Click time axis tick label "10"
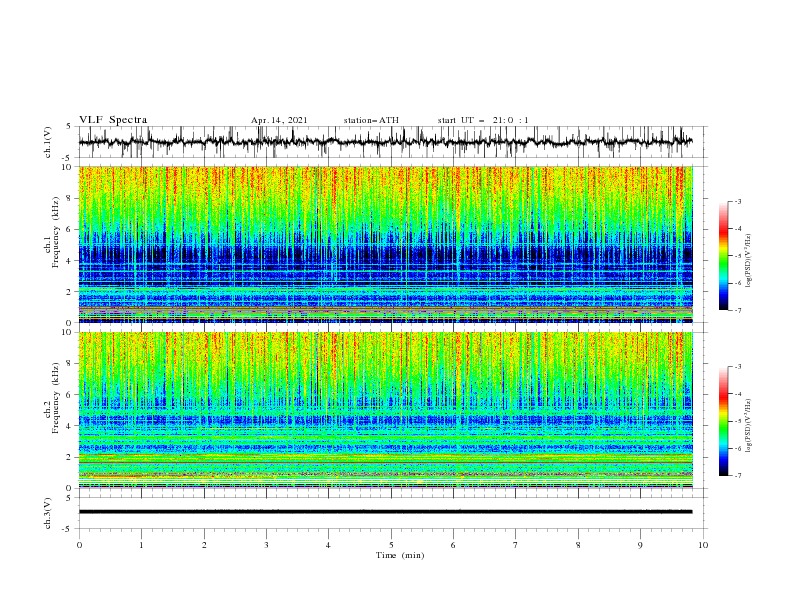Screen dimensions: 792x612 (x=703, y=545)
